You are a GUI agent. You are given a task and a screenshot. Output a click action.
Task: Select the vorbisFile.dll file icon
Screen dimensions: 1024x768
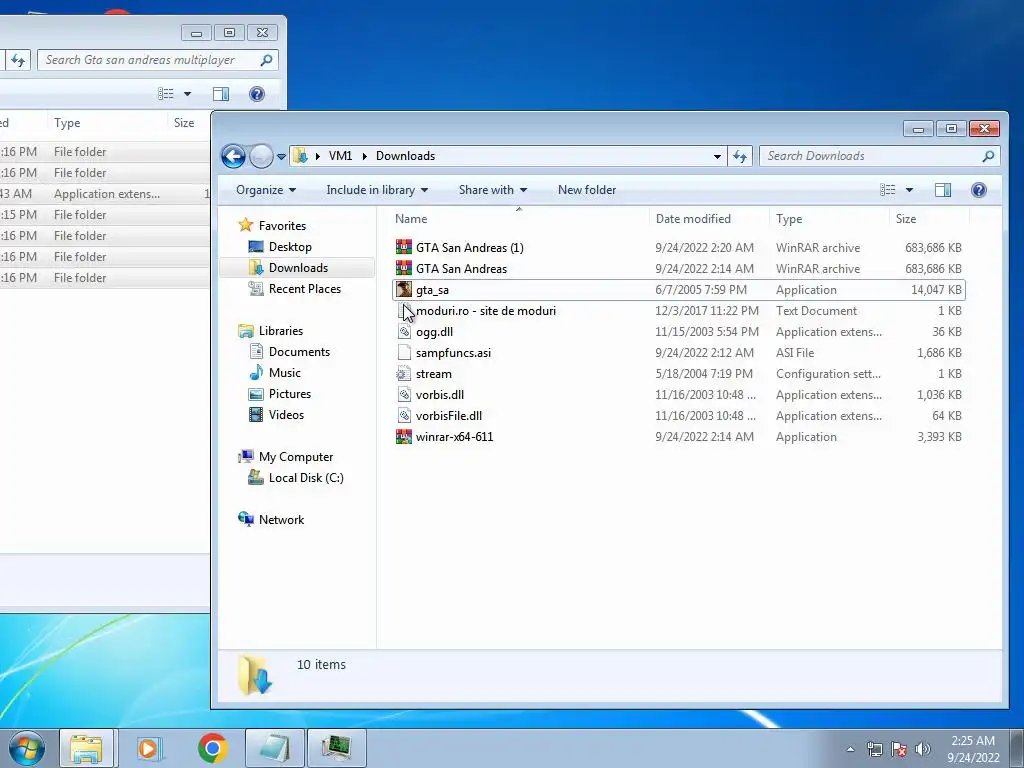[x=404, y=415]
